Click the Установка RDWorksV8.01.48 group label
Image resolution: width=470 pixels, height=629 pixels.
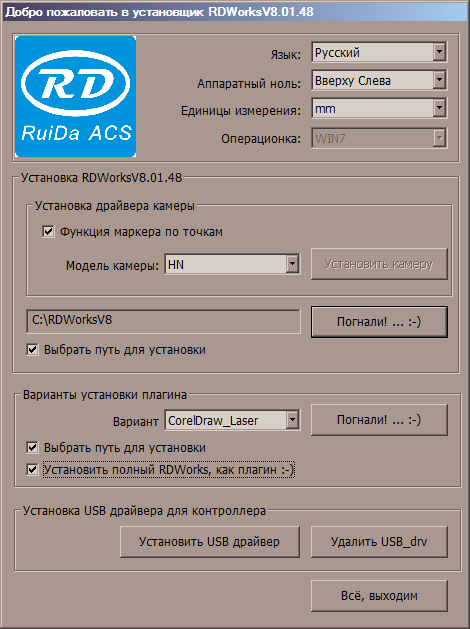101,177
